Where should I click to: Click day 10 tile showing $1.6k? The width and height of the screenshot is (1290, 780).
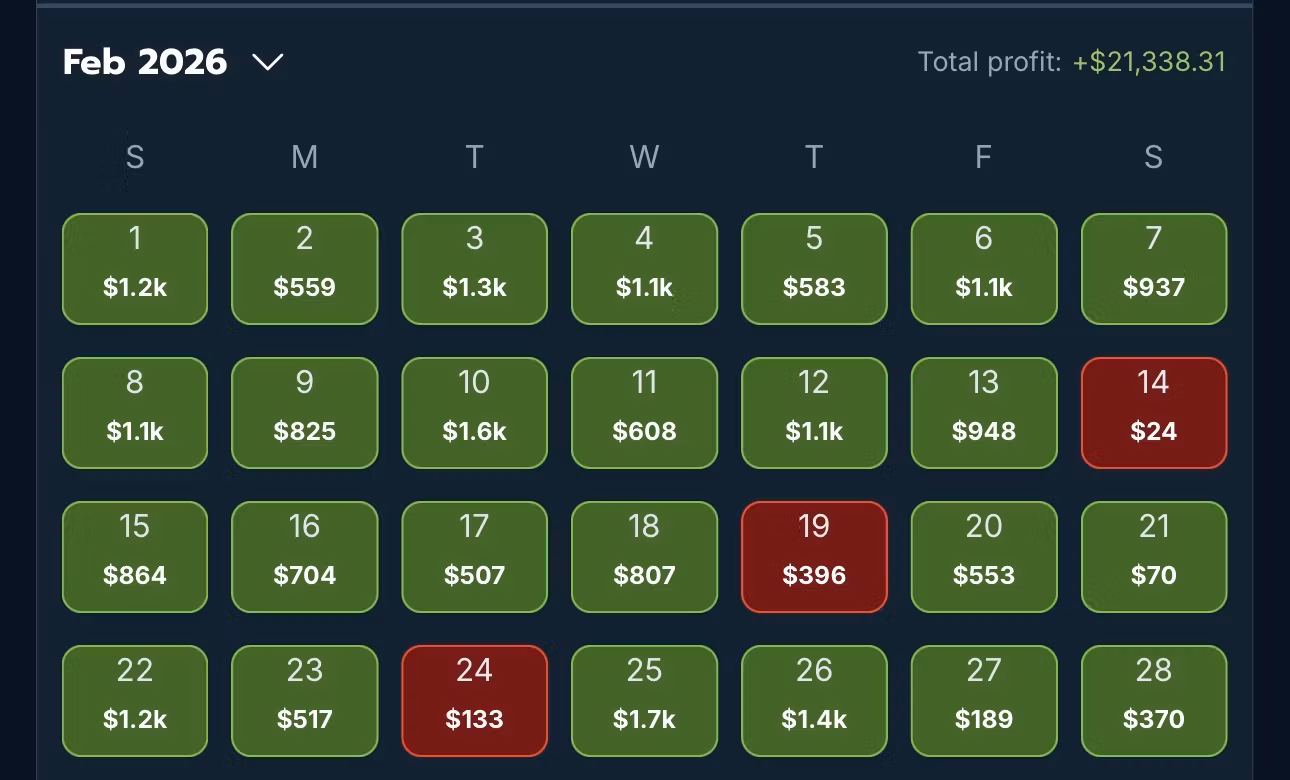475,413
